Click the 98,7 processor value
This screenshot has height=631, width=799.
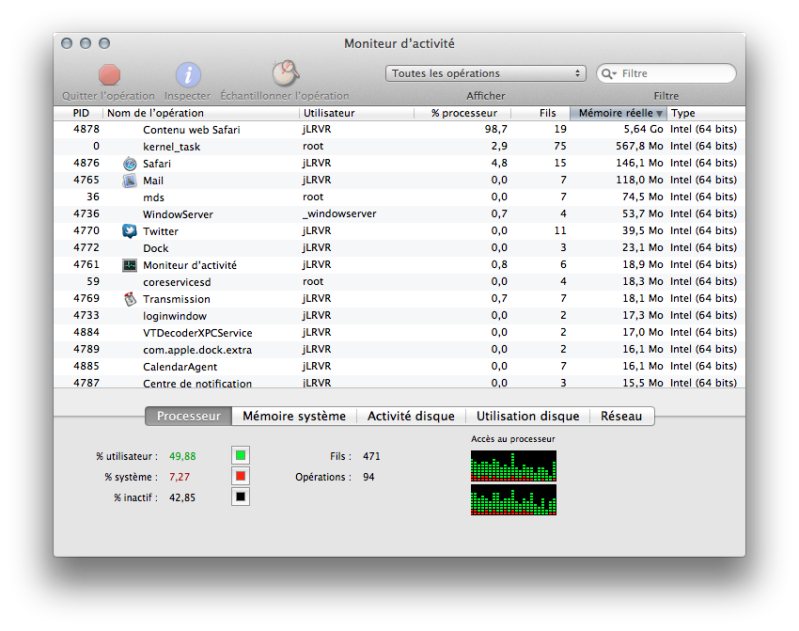coord(496,129)
